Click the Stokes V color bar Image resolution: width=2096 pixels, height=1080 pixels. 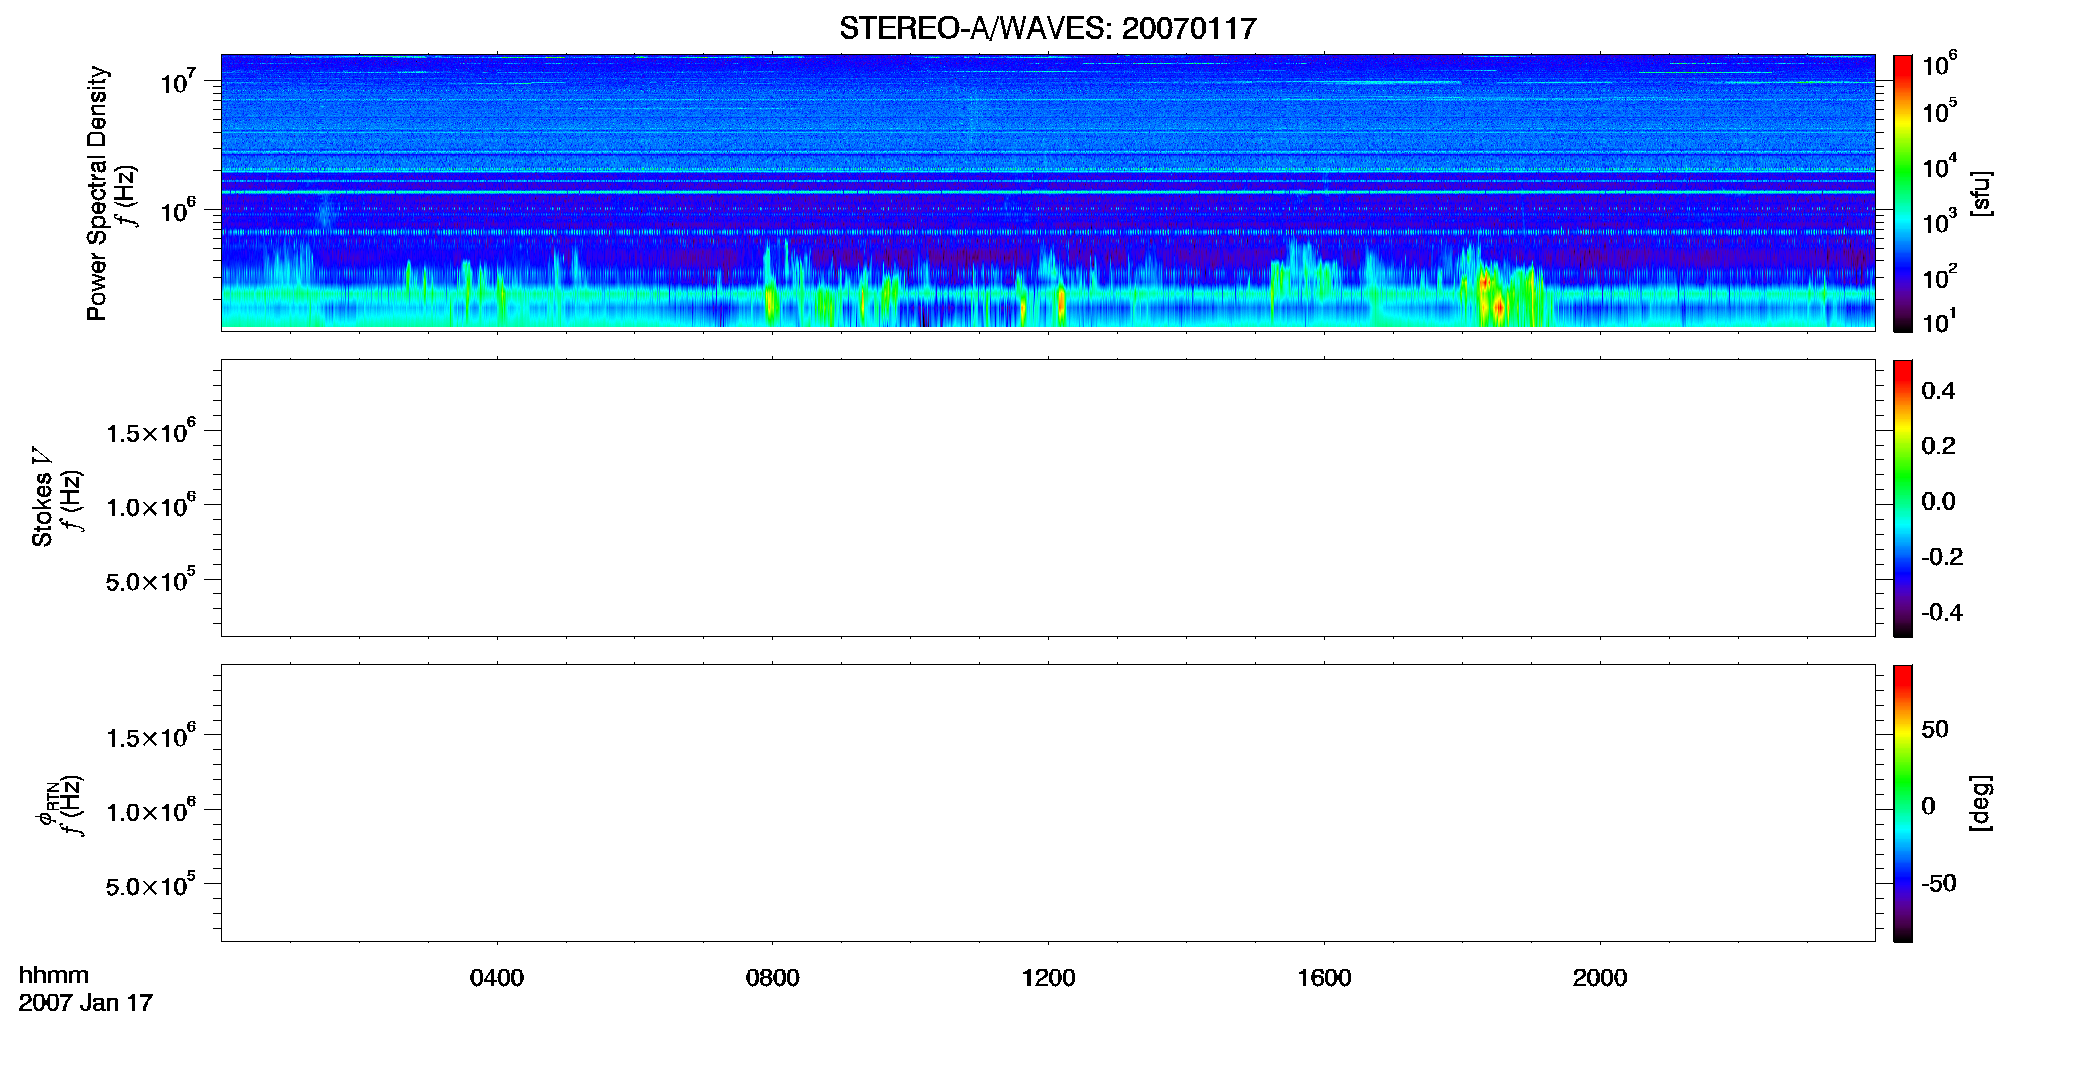pos(1902,498)
